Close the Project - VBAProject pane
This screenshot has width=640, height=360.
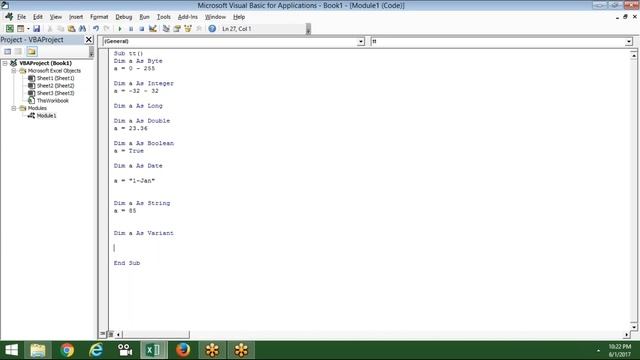click(89, 40)
